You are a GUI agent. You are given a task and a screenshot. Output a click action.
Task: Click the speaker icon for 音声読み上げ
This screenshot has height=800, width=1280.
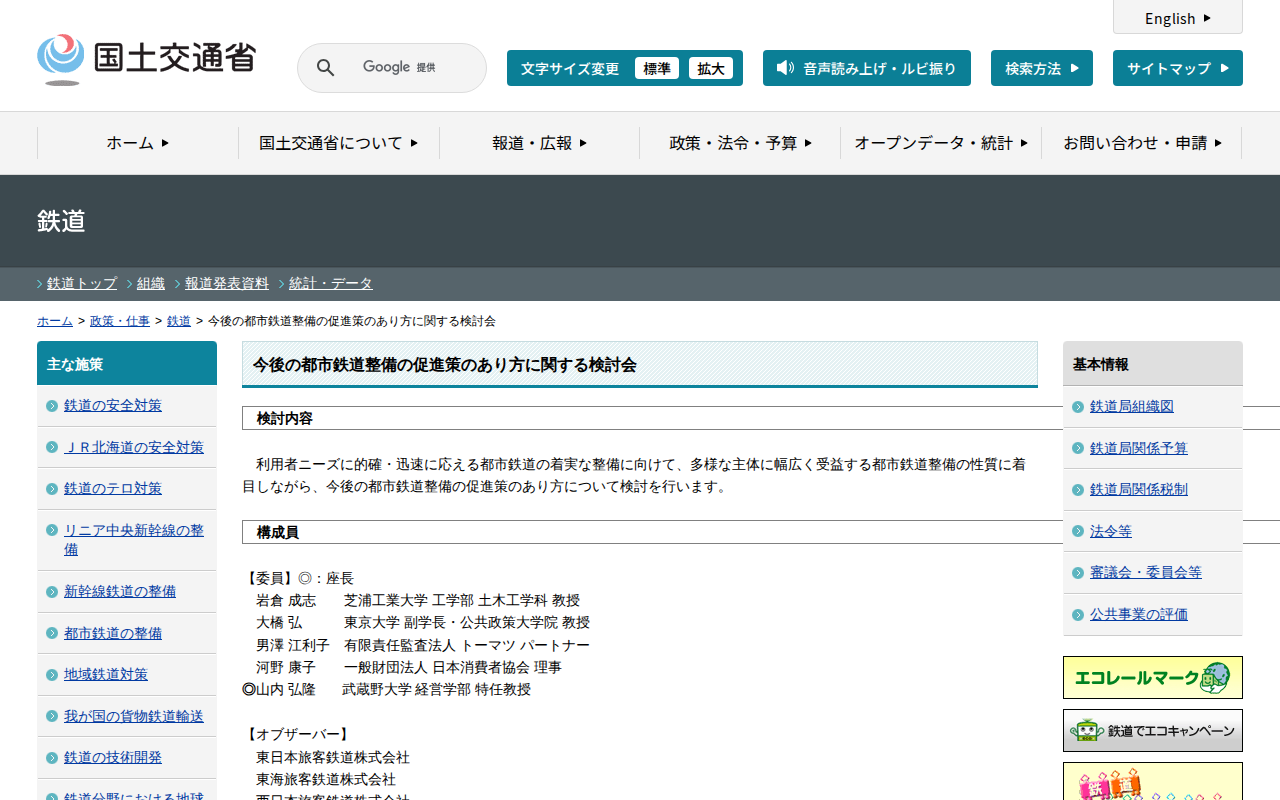pos(785,68)
